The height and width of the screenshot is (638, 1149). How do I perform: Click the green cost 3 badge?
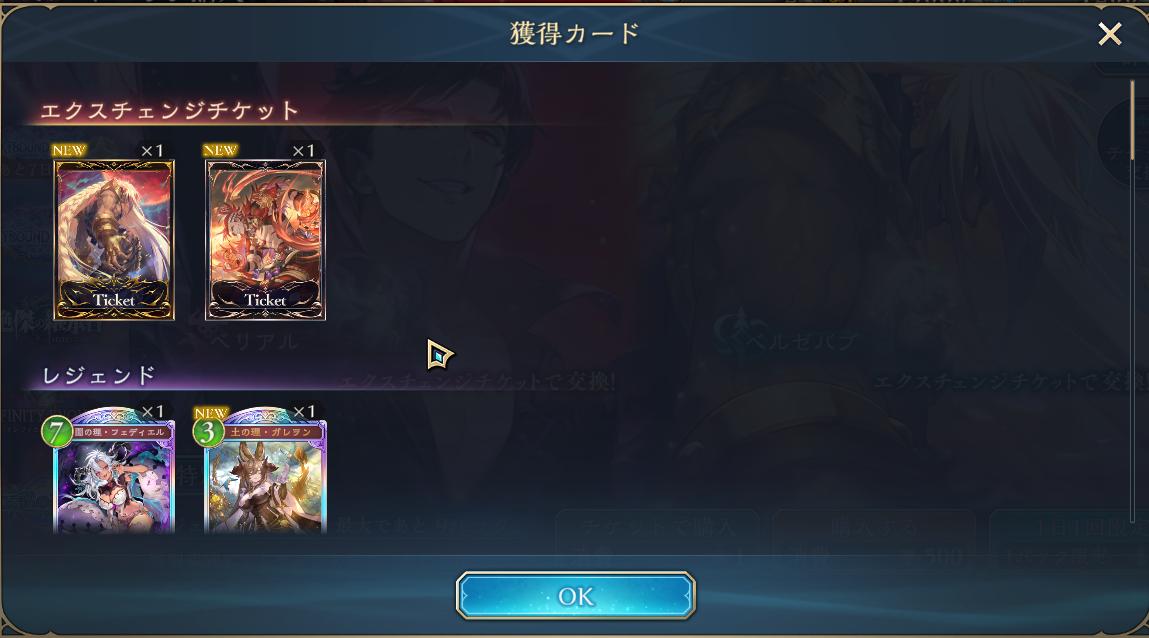pyautogui.click(x=208, y=431)
